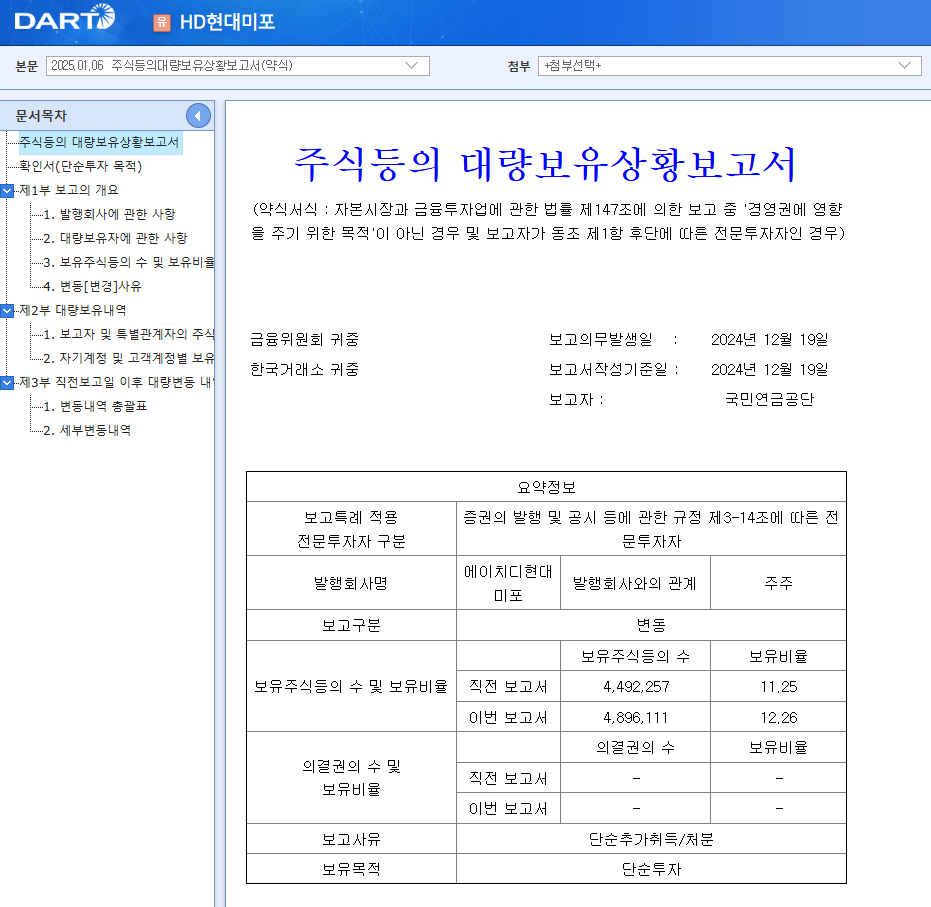Click the 보고특례 적용 전문투자자 구분 label cell
This screenshot has height=907, width=931.
tap(352, 529)
